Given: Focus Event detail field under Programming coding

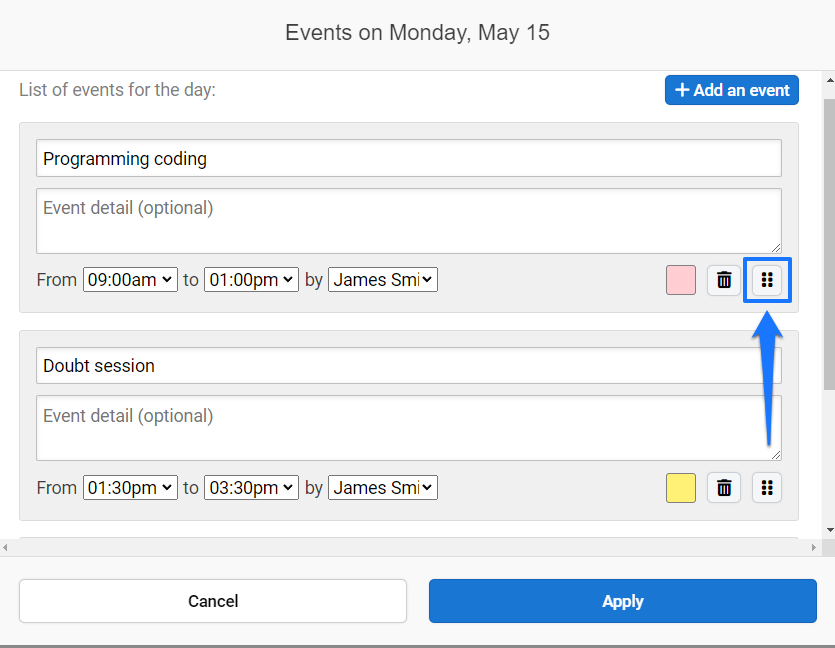Looking at the screenshot, I should [x=409, y=221].
